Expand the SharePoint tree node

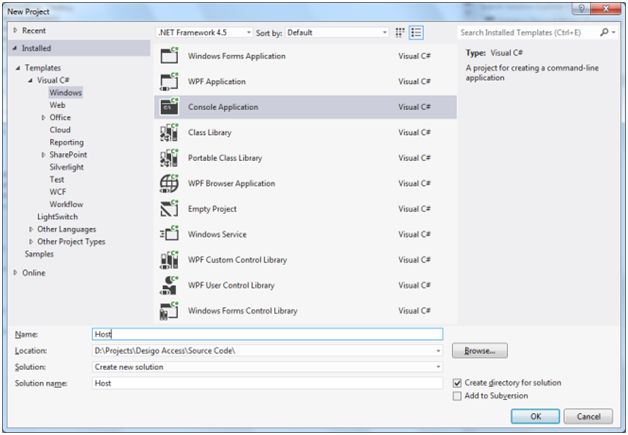43,155
